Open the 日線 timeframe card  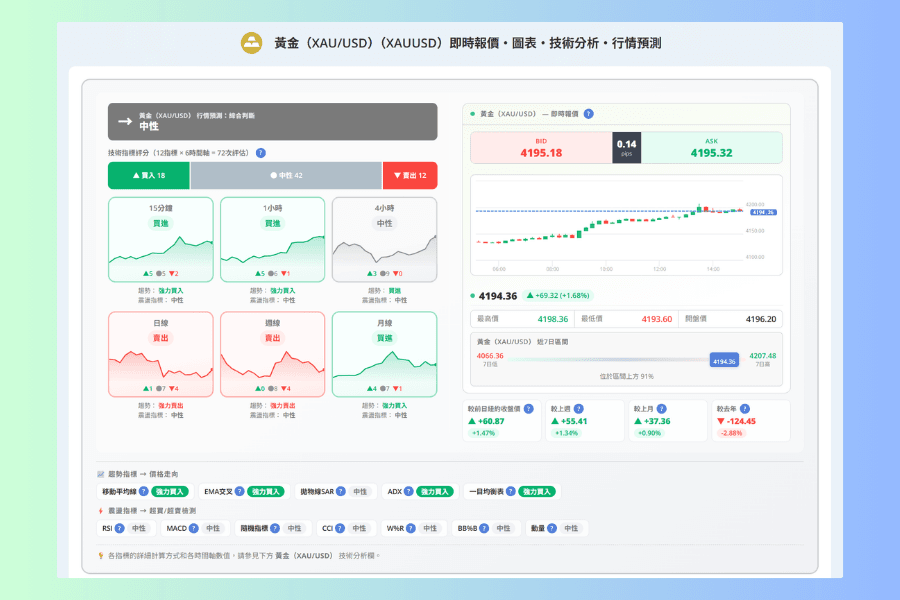[161, 354]
